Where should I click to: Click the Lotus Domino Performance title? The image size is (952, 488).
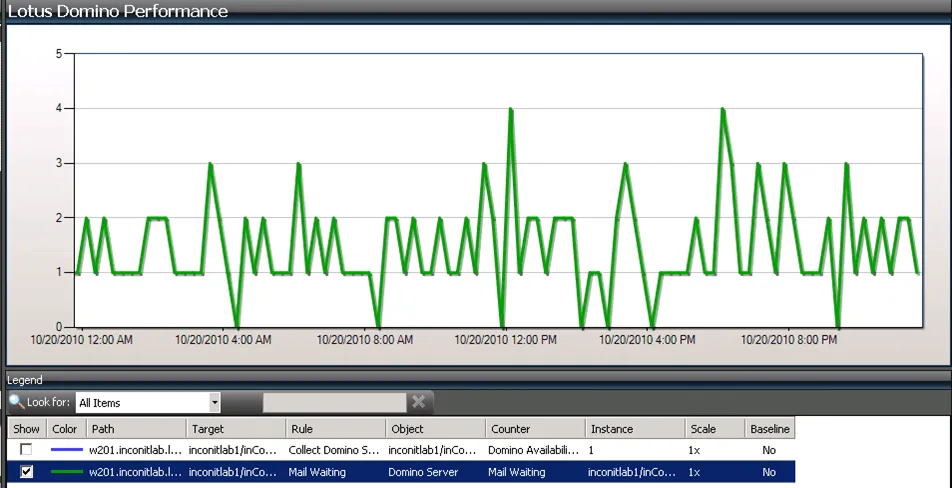click(x=118, y=11)
